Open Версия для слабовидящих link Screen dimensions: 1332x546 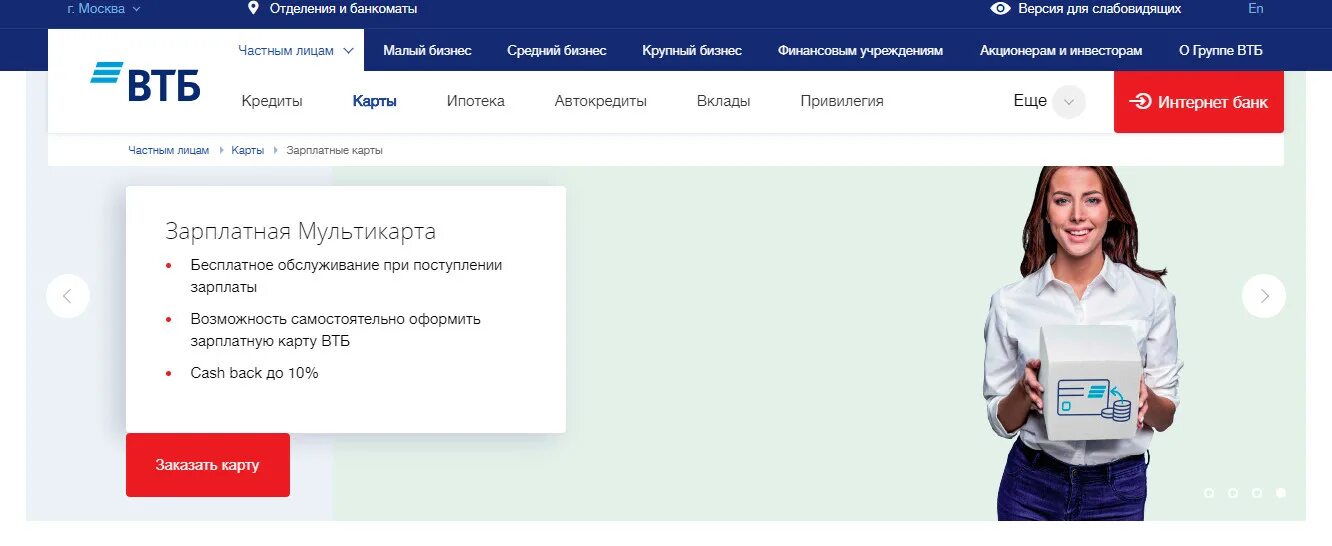(1099, 8)
